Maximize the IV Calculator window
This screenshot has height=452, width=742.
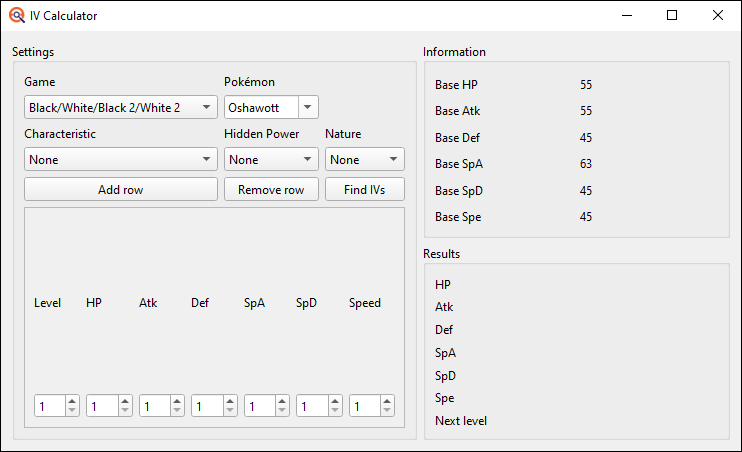coord(672,16)
